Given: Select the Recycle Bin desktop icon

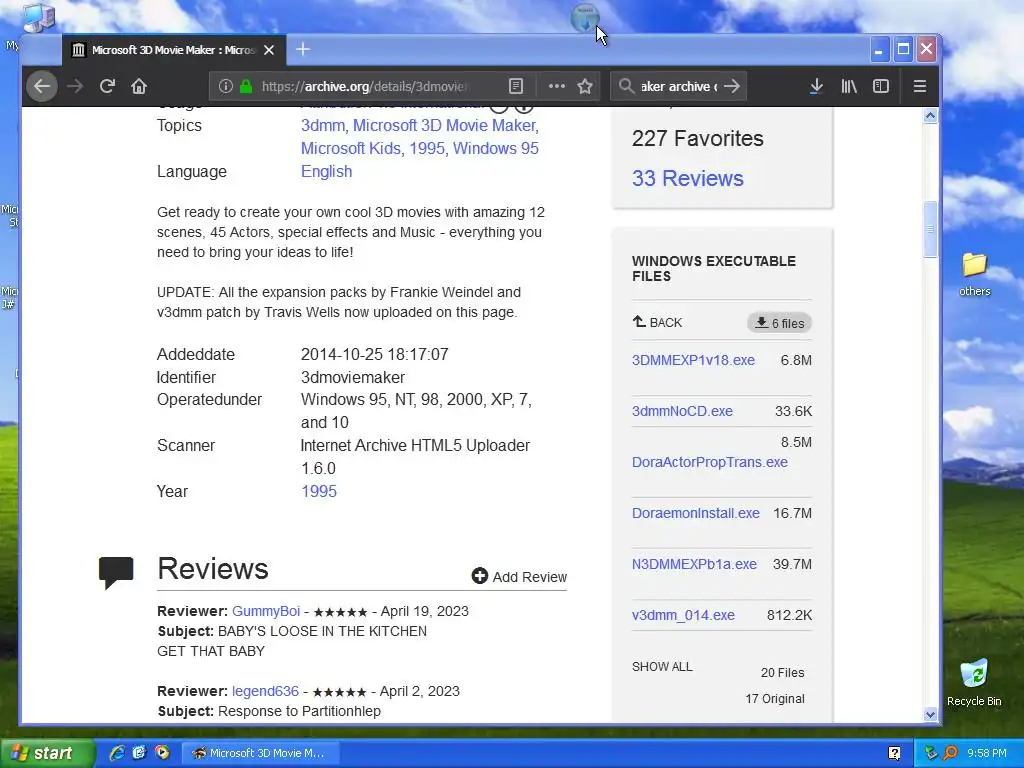Looking at the screenshot, I should 974,683.
